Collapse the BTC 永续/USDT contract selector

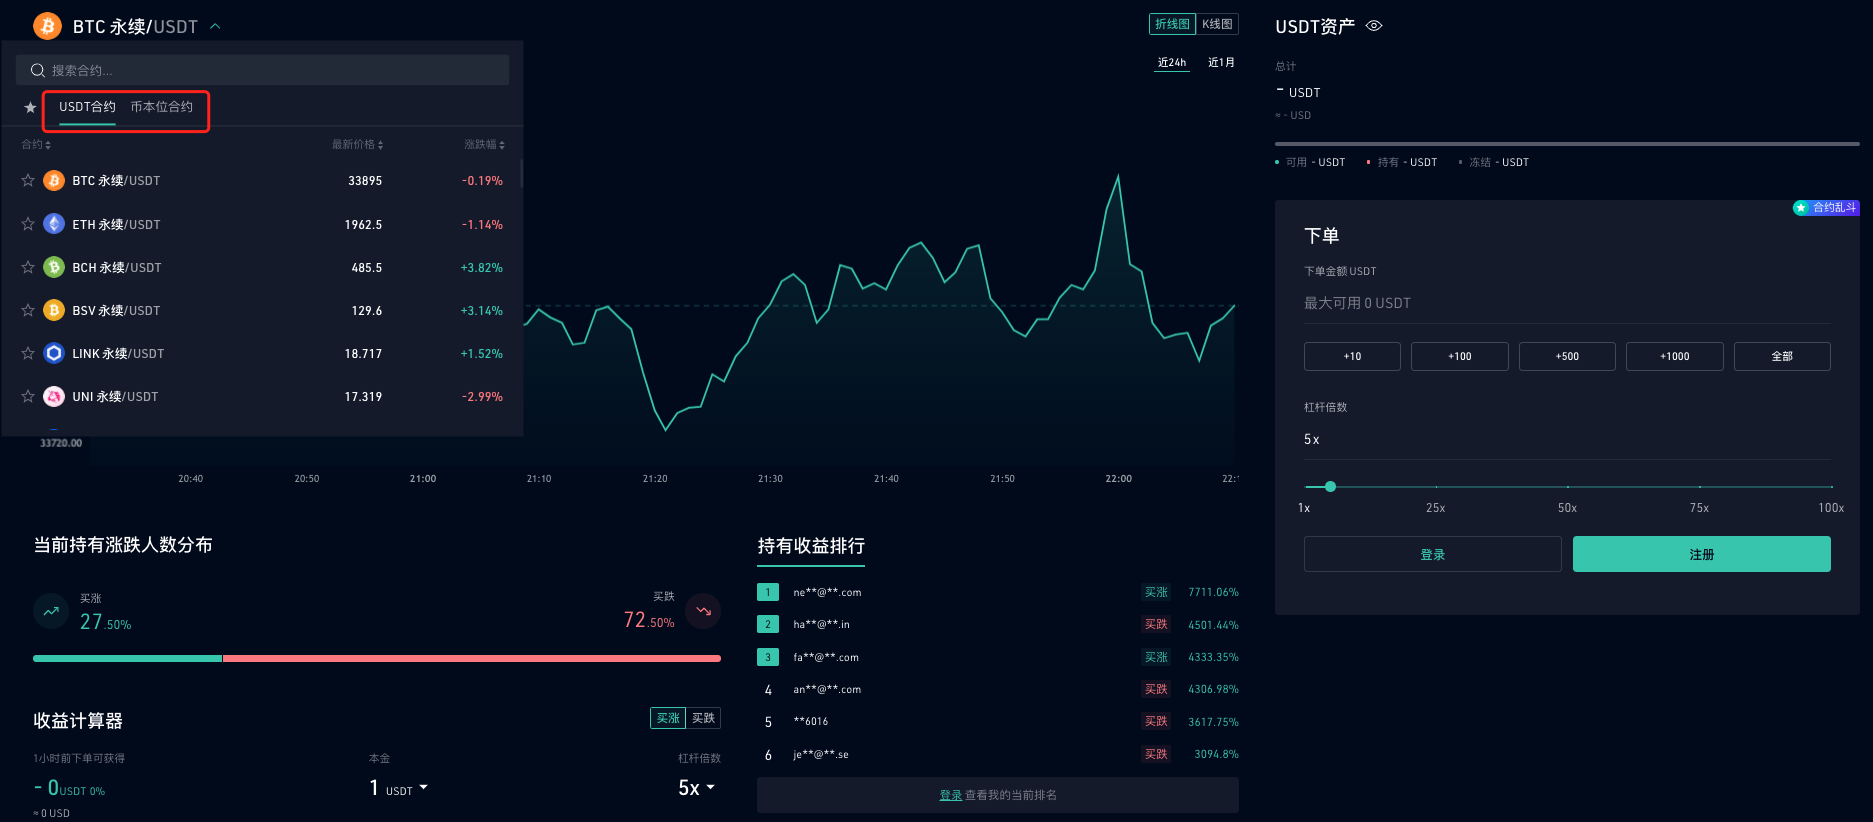point(215,26)
